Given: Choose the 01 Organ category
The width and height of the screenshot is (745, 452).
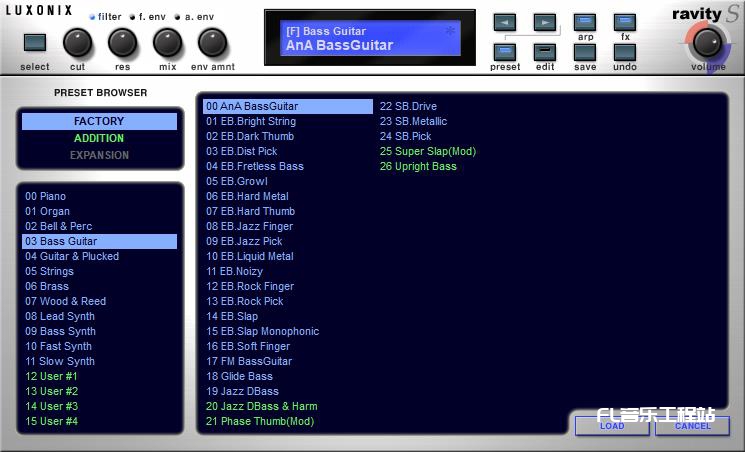Looking at the screenshot, I should (x=99, y=211).
